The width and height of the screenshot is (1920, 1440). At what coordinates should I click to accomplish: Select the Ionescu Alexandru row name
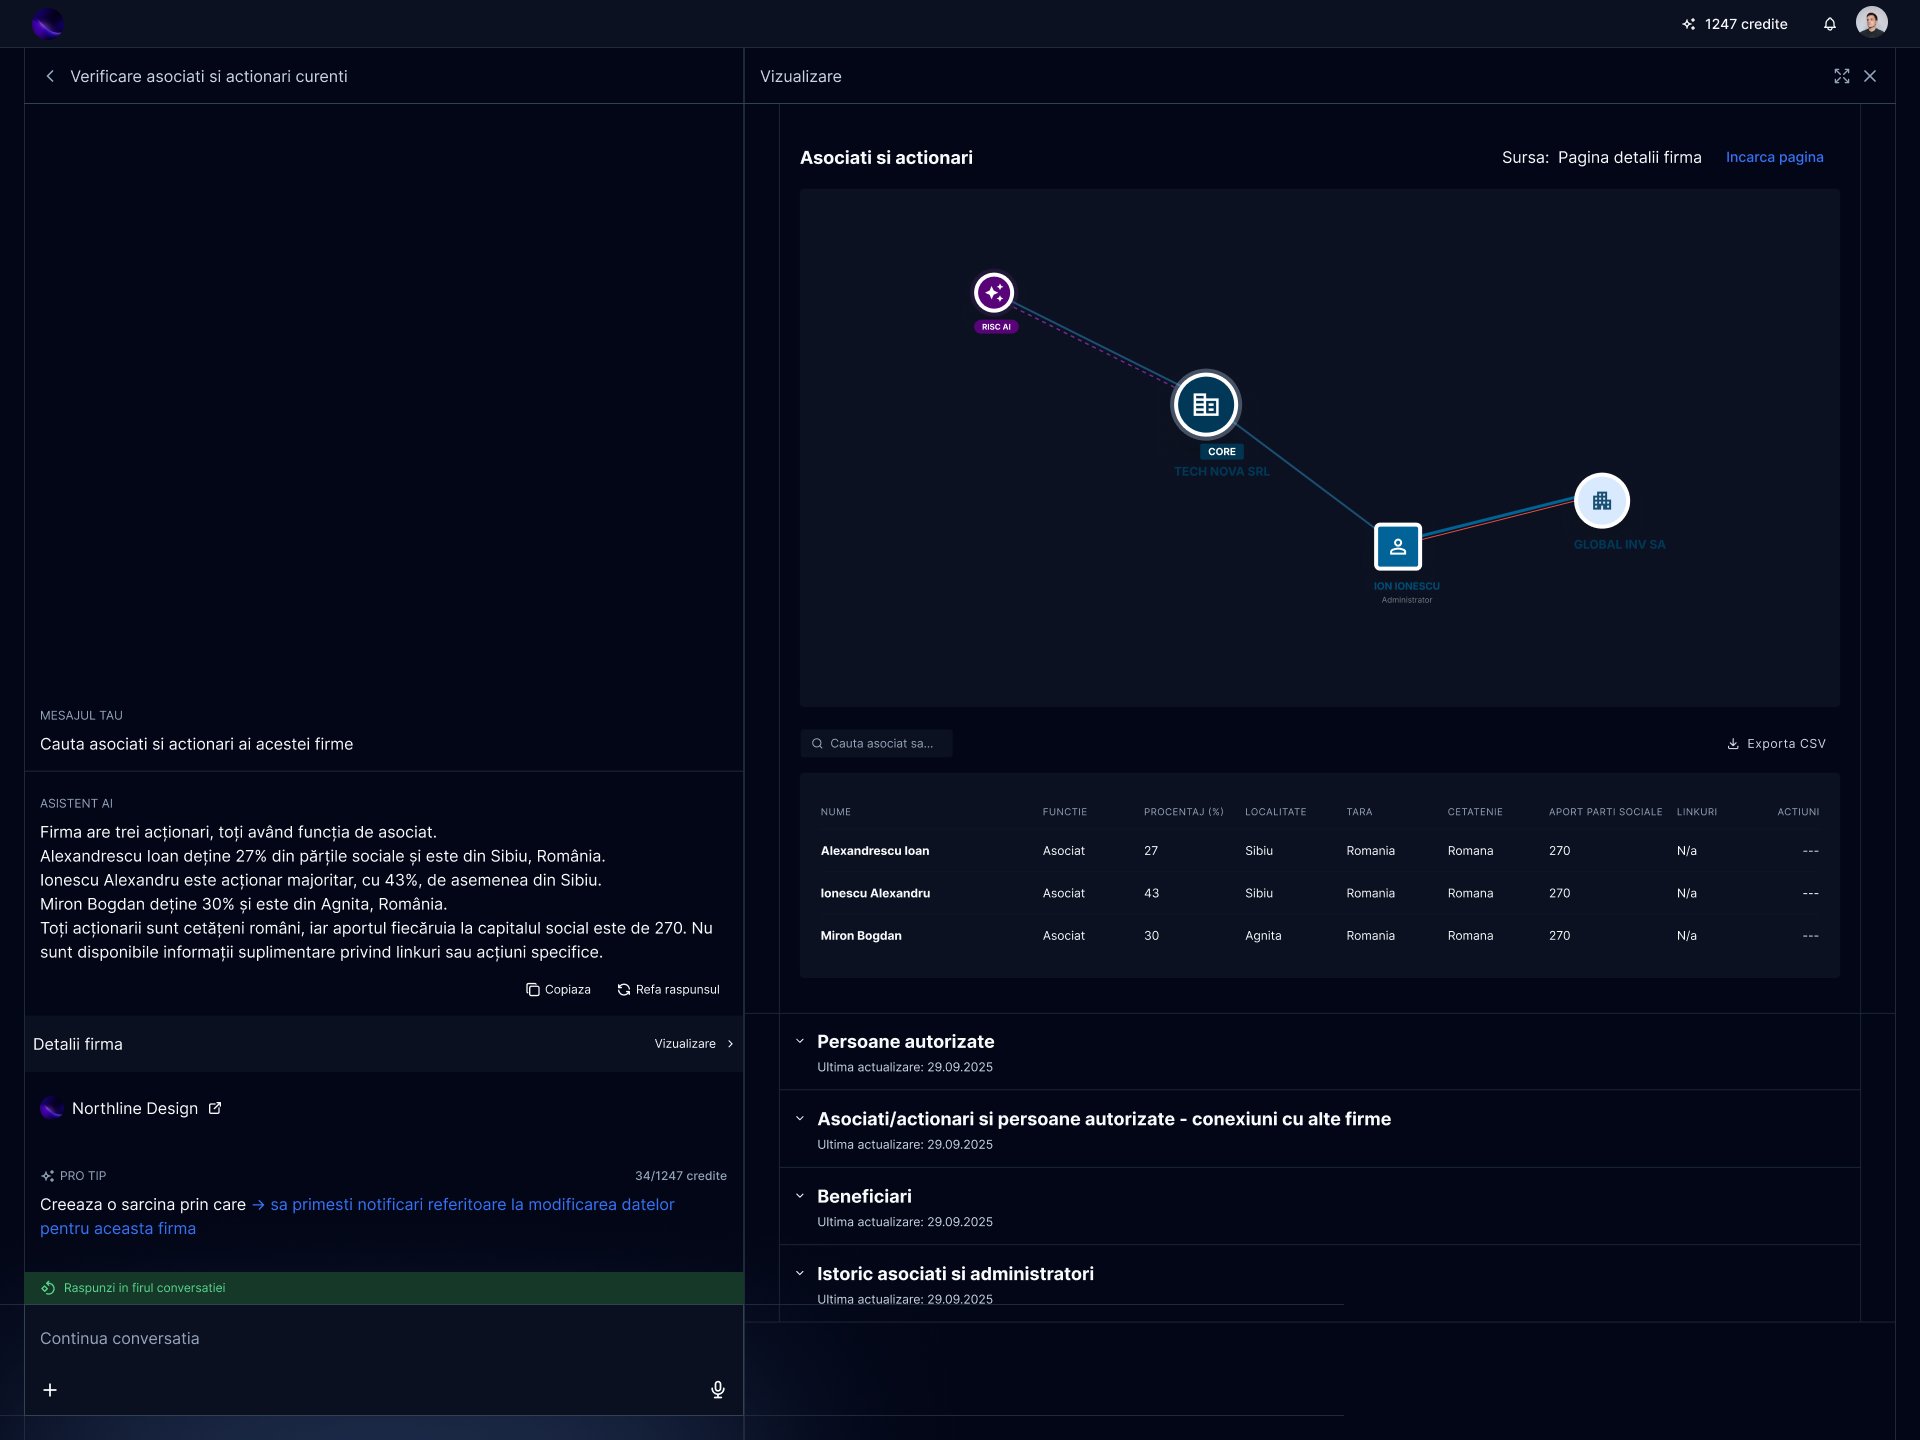875,894
